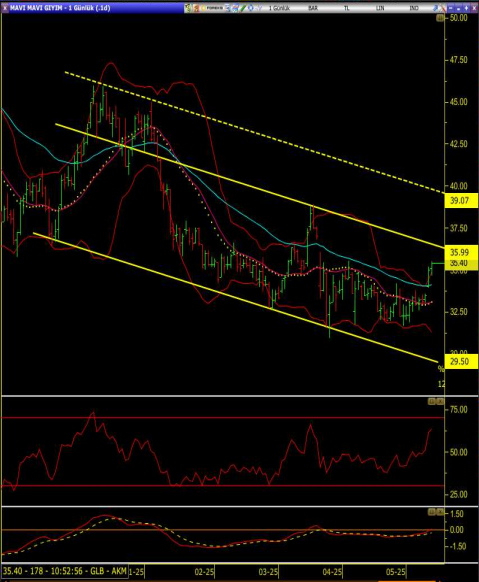Click the window system icon left of the title
Screen dimensions: 479x582
point(5,7)
